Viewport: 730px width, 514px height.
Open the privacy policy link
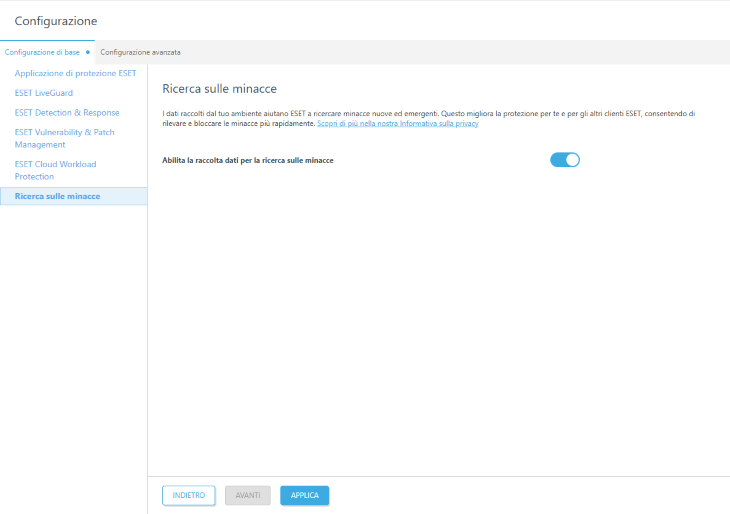pos(398,123)
